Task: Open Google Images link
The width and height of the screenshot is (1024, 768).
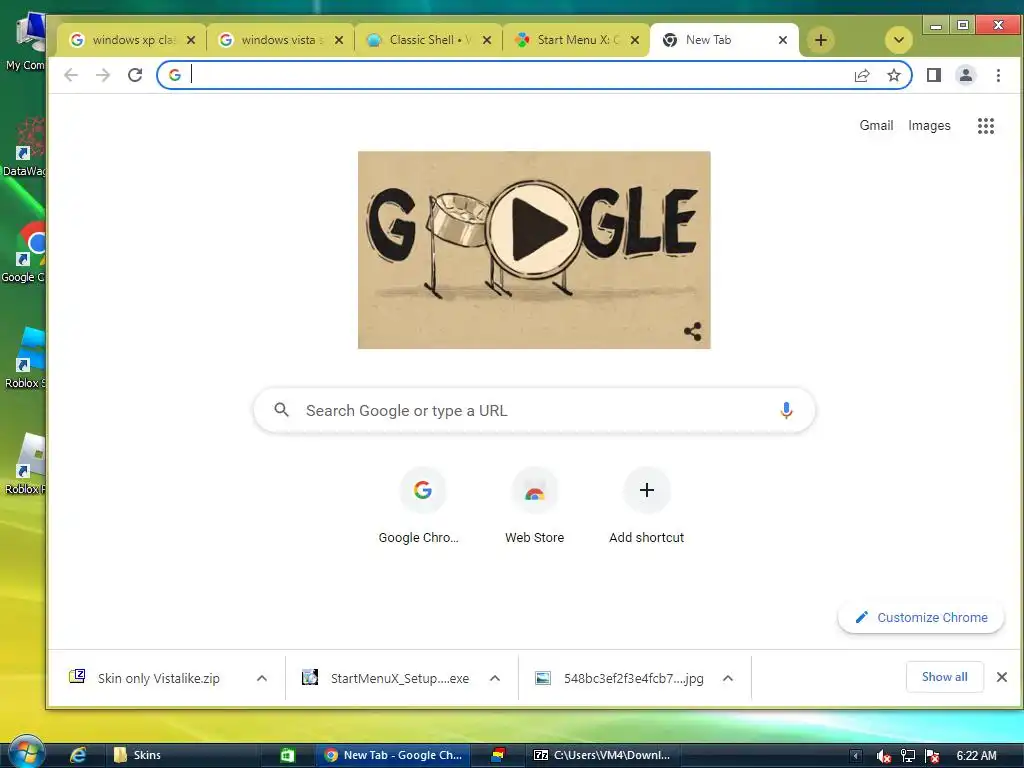Action: click(x=929, y=125)
